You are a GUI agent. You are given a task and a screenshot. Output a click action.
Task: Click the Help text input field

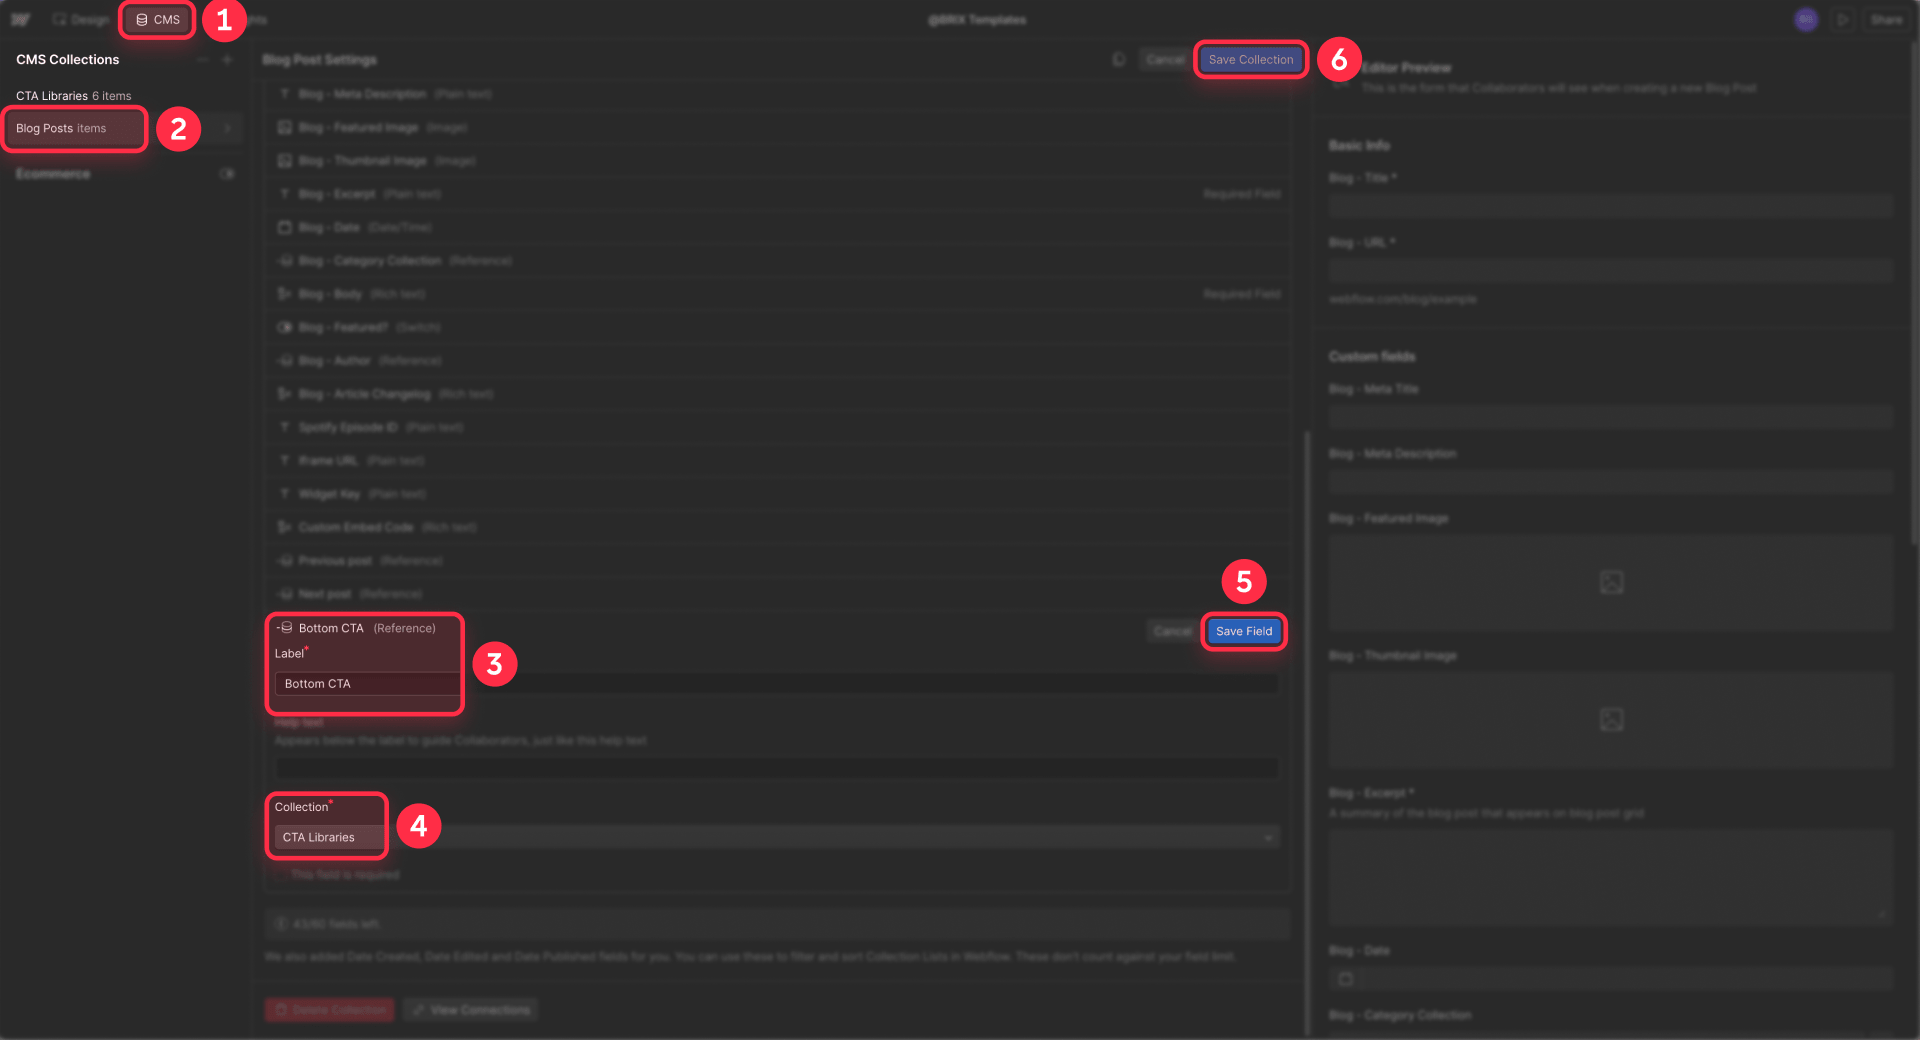[777, 768]
